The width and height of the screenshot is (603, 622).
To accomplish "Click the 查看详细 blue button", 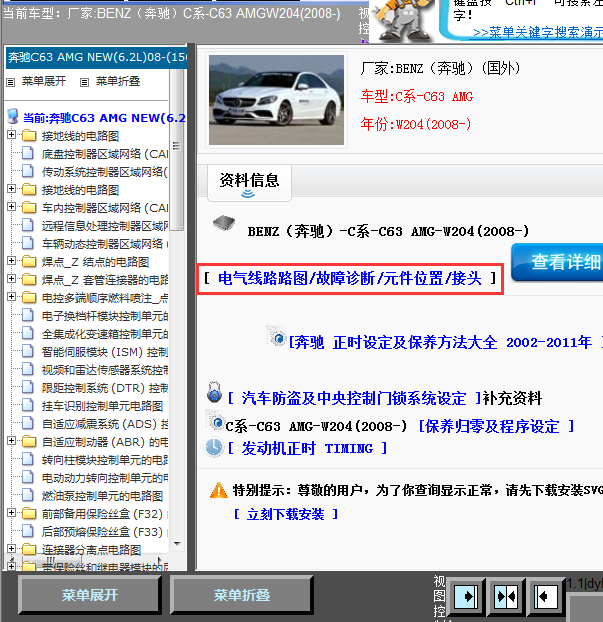I will pyautogui.click(x=557, y=263).
